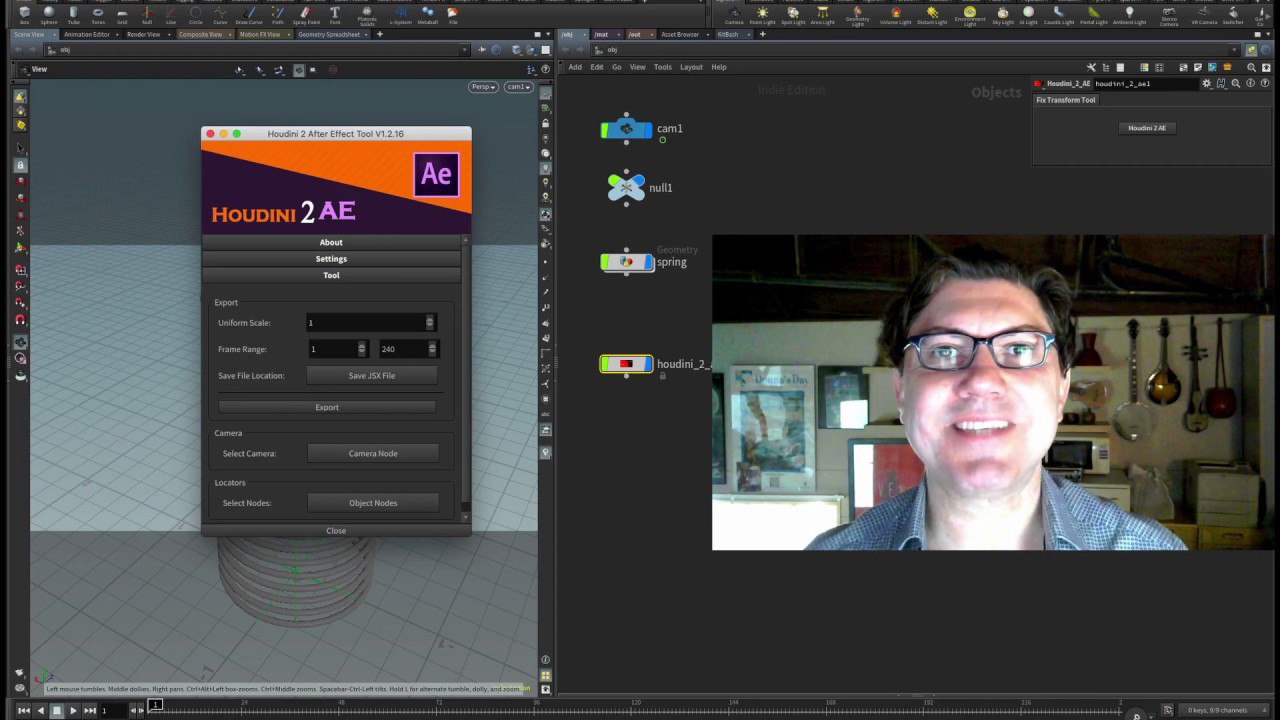Select the Grid shelf tool
The height and width of the screenshot is (720, 1280).
coord(122,15)
